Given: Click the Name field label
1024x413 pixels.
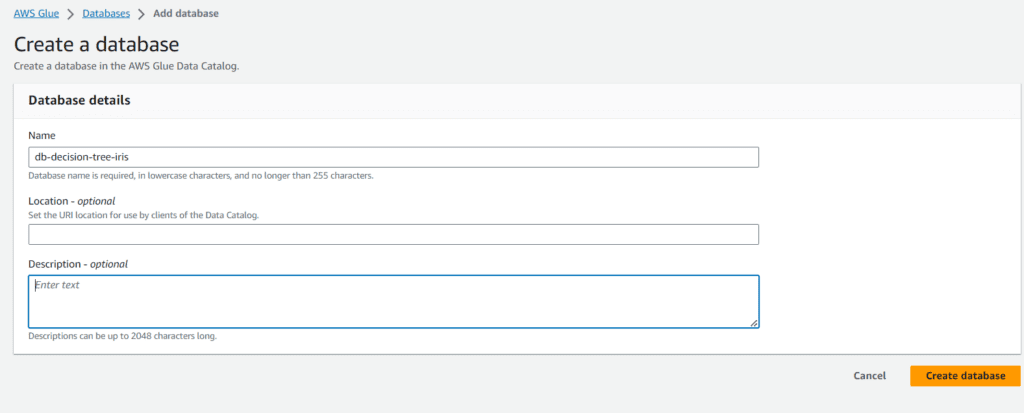Looking at the screenshot, I should [x=42, y=135].
